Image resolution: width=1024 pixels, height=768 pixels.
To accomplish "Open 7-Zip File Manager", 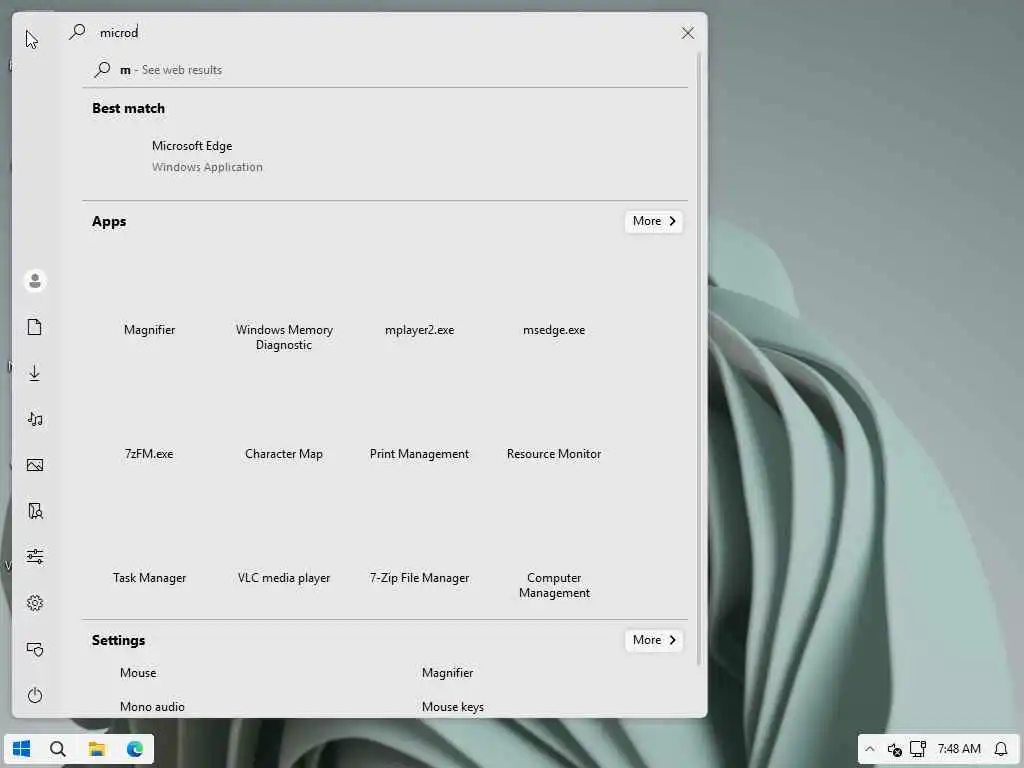I will [419, 549].
